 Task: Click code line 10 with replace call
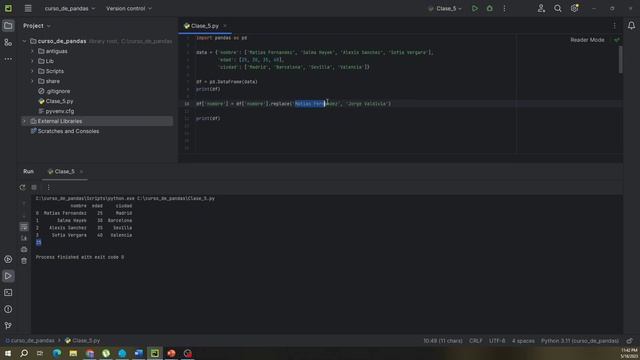pos(293,104)
